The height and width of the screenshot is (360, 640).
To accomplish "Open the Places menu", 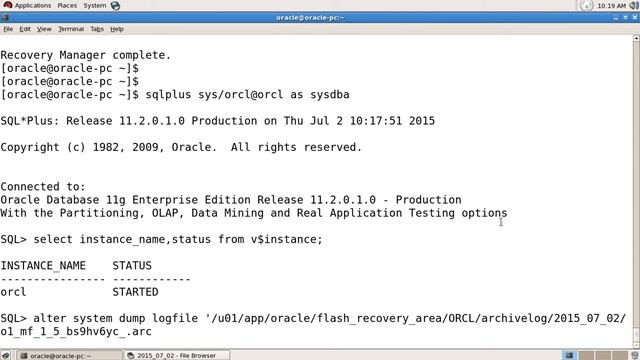I will click(67, 6).
